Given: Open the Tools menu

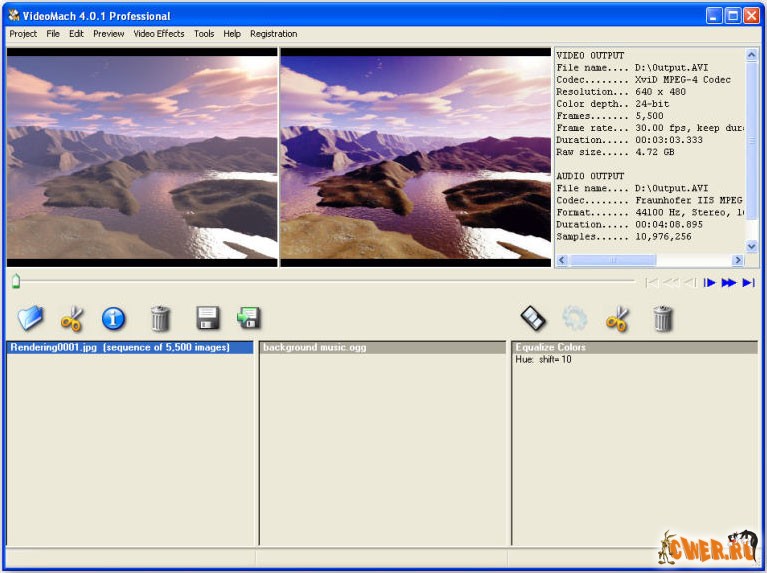Looking at the screenshot, I should pyautogui.click(x=204, y=34).
